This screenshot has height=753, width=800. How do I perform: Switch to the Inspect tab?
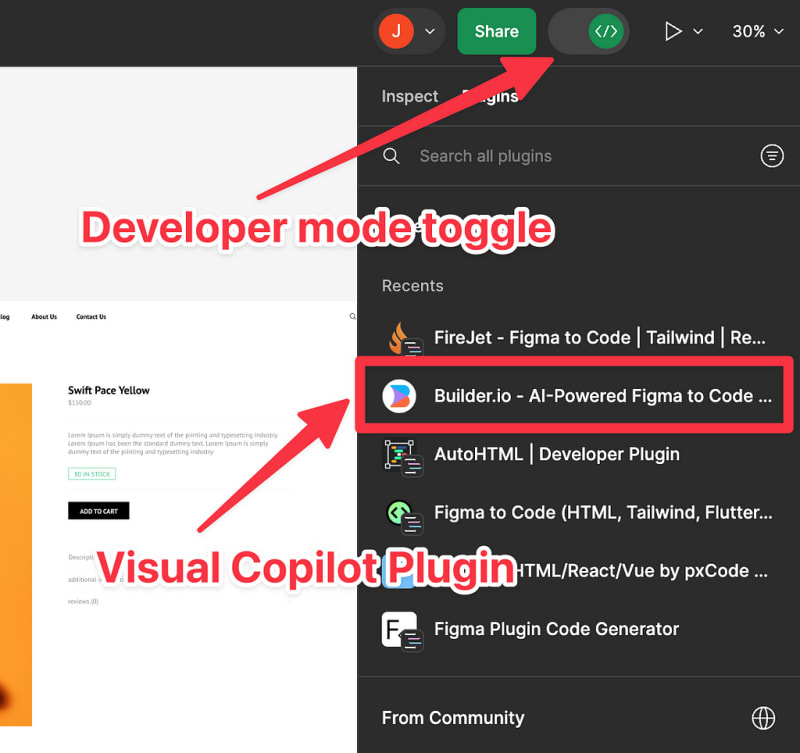click(x=410, y=96)
